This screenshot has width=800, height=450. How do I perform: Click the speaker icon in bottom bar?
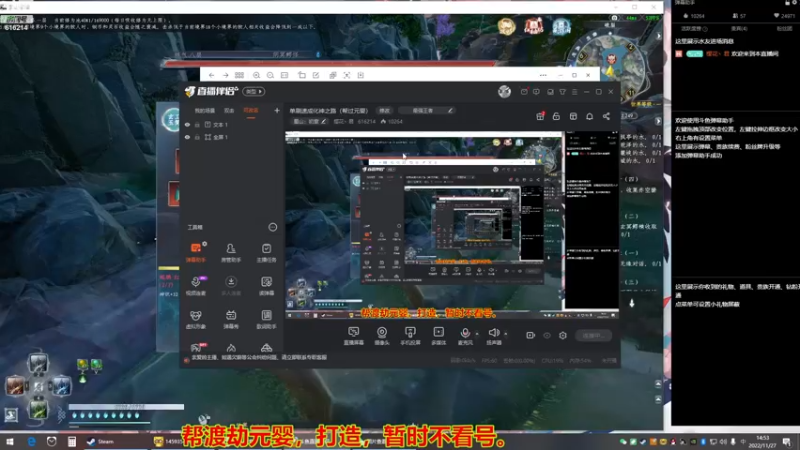[x=493, y=334]
